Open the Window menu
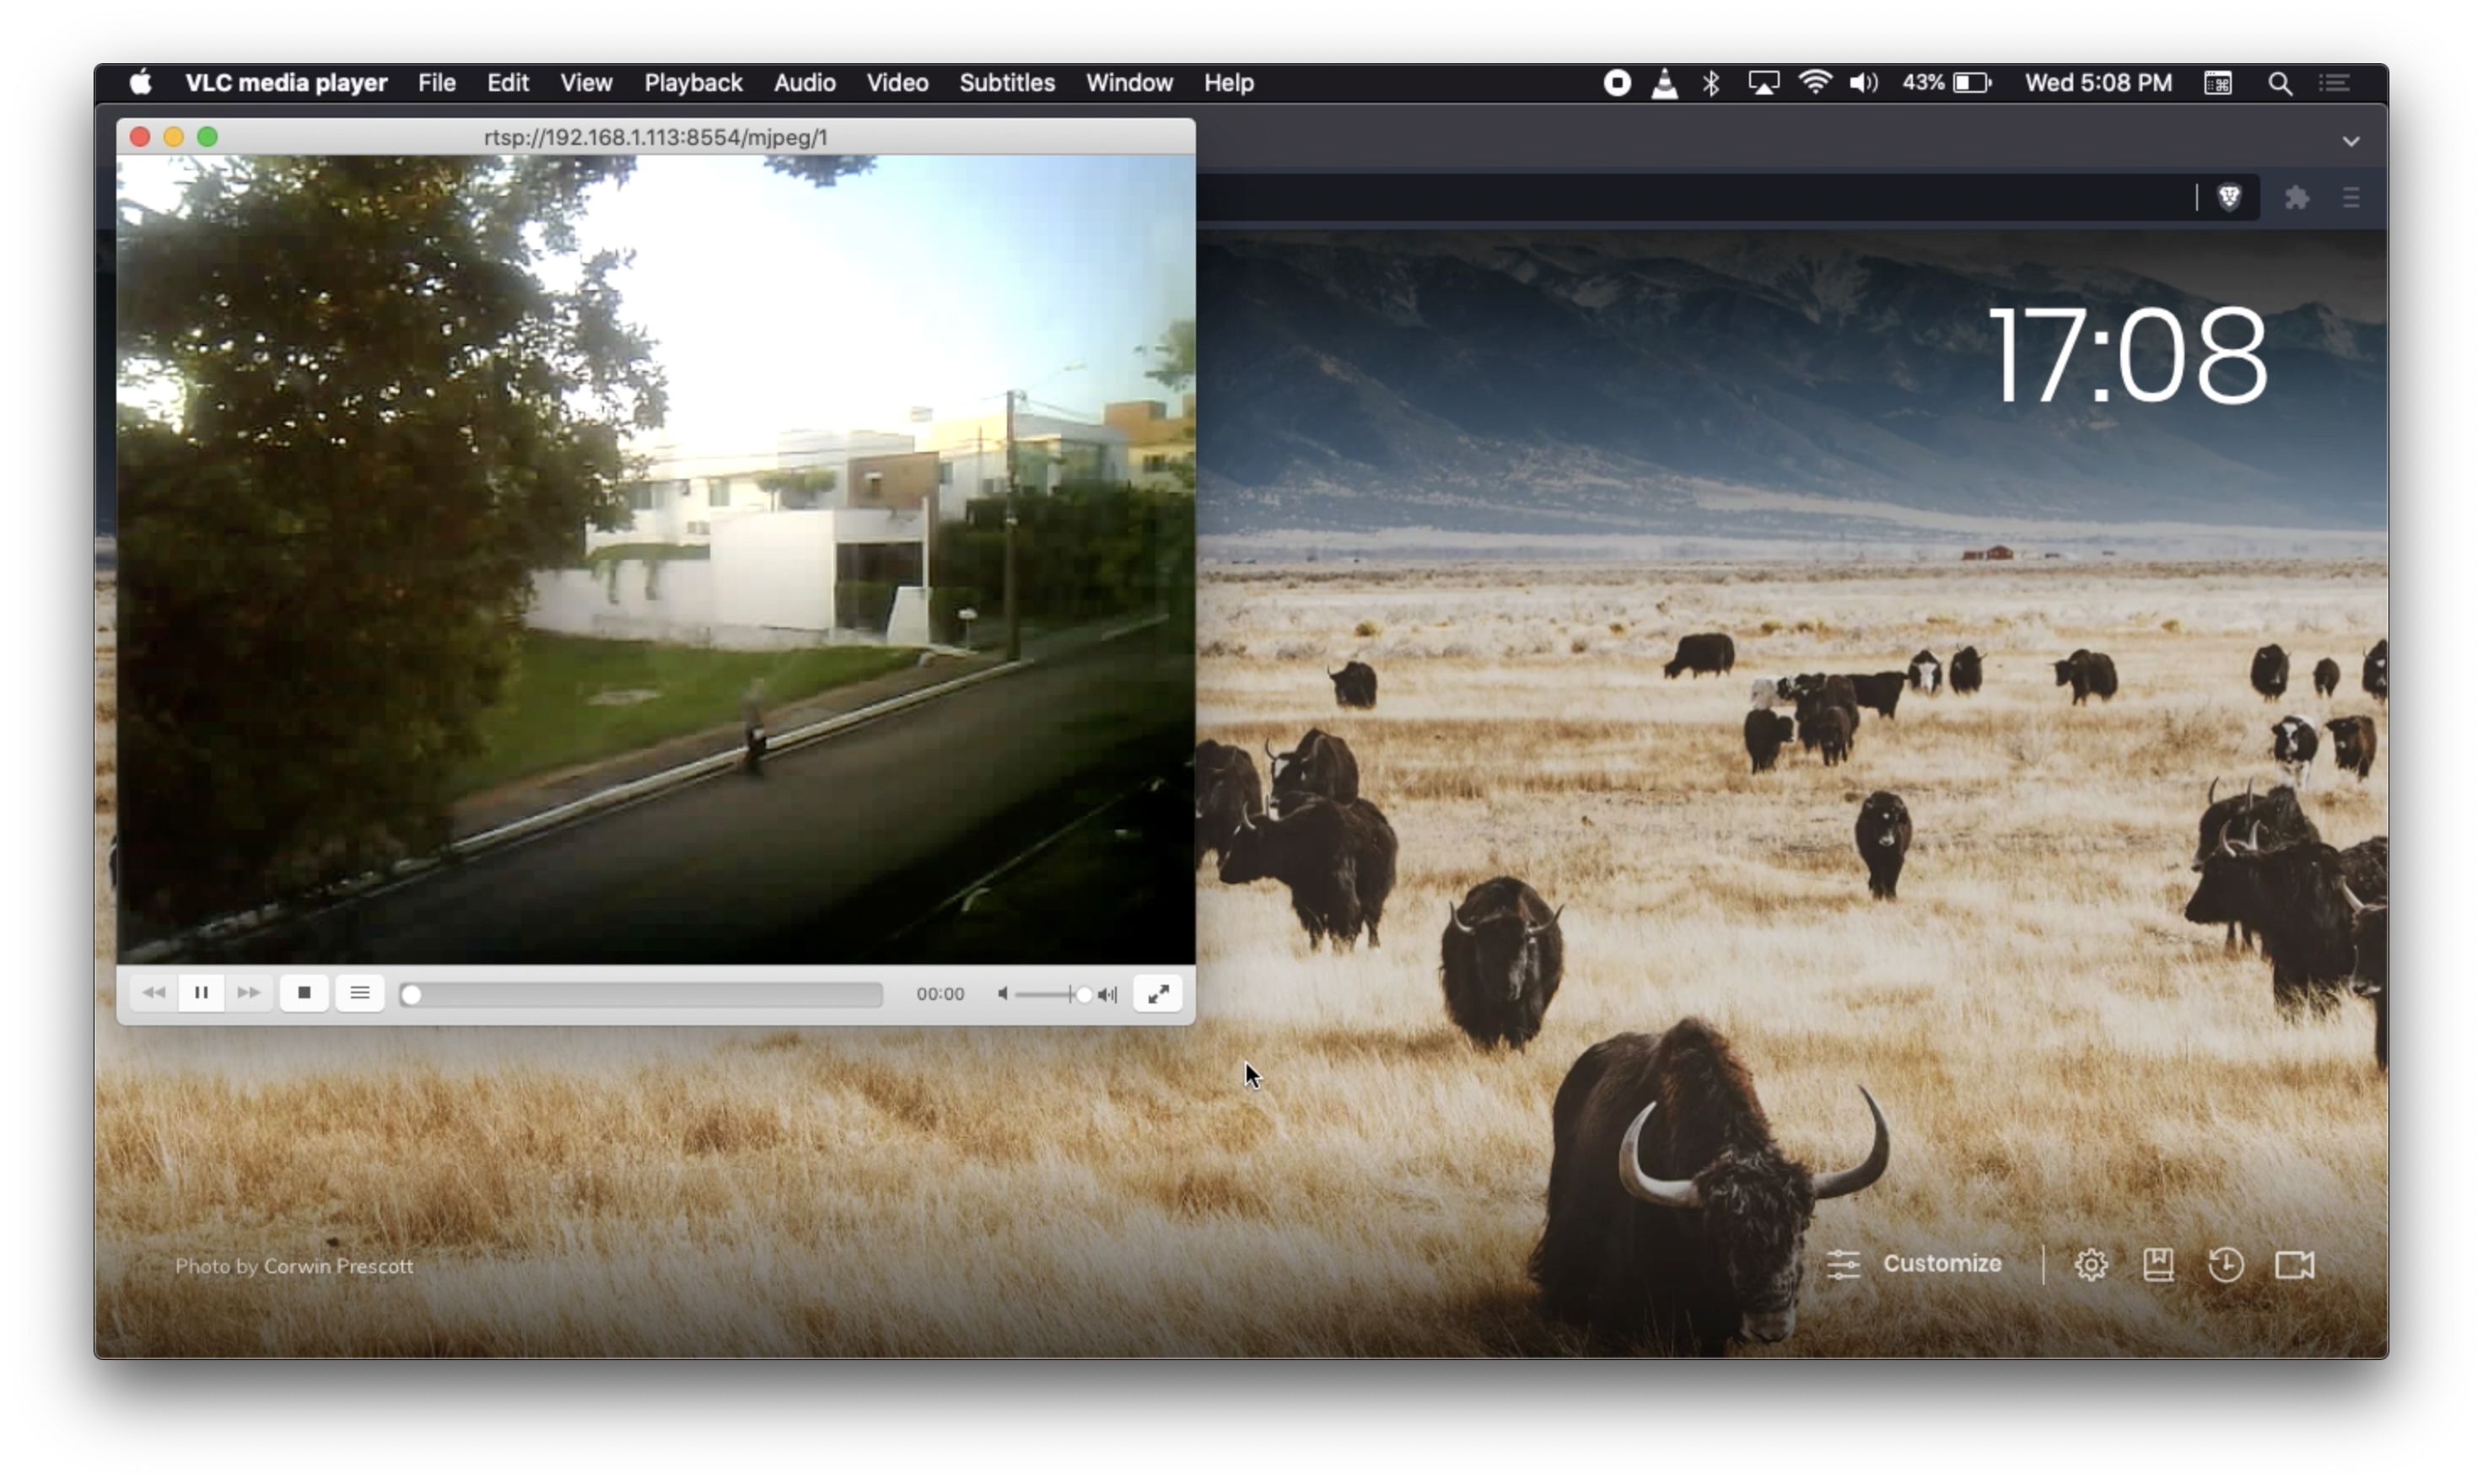2483x1484 pixels. coord(1129,83)
